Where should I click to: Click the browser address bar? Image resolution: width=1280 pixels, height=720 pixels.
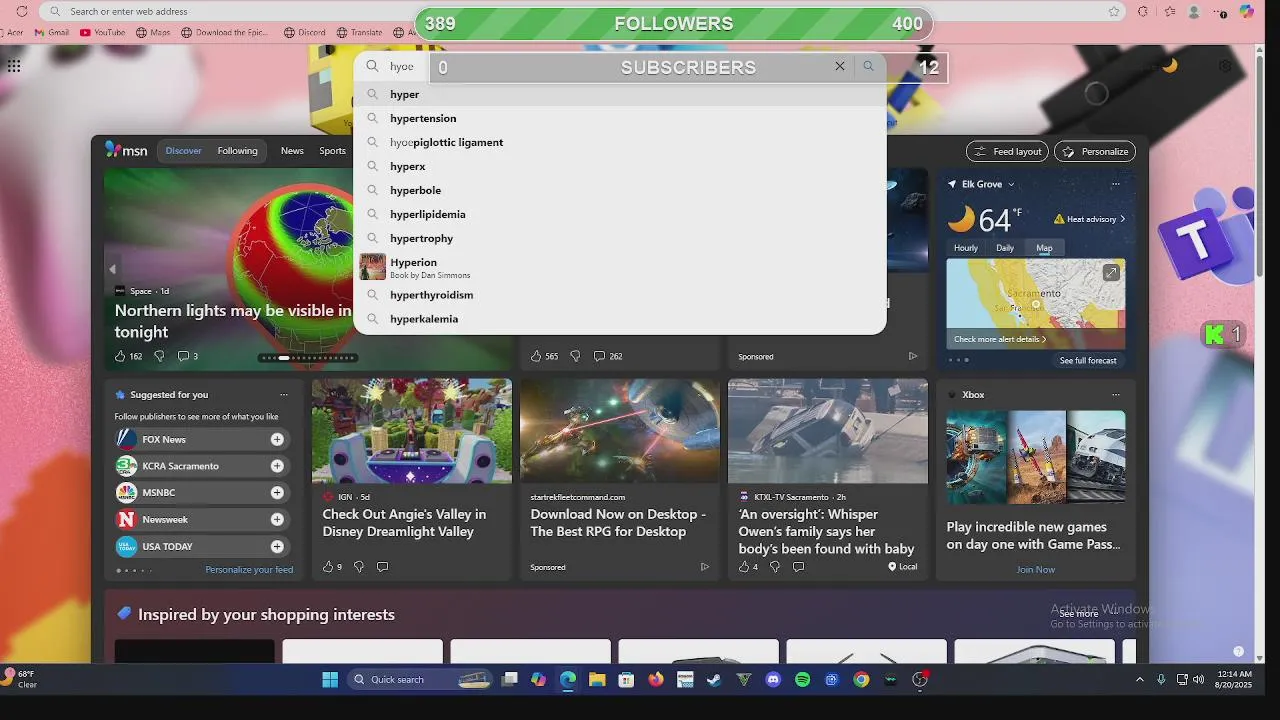coord(585,11)
